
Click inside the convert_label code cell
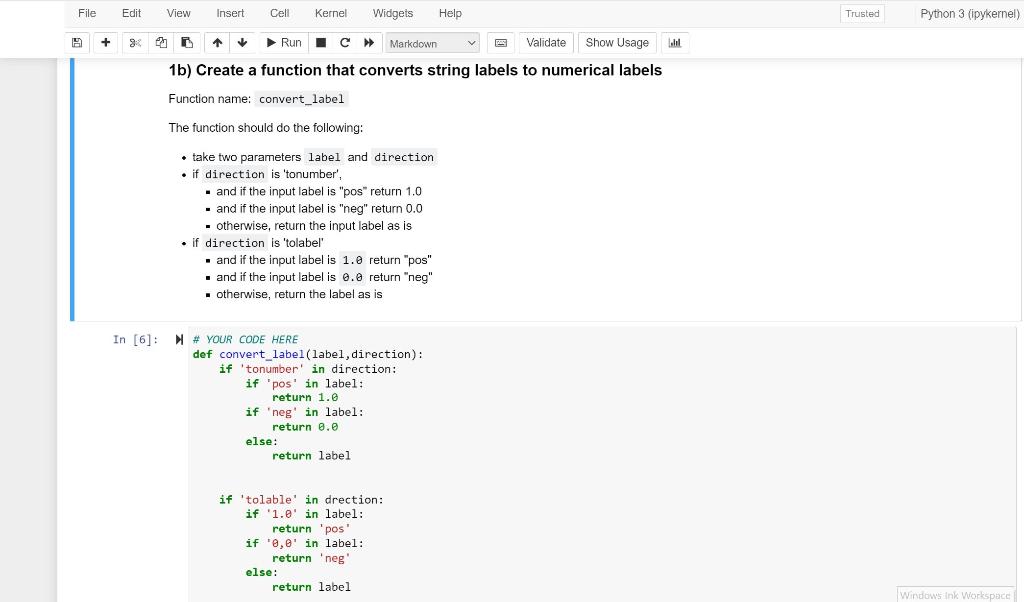click(604, 464)
